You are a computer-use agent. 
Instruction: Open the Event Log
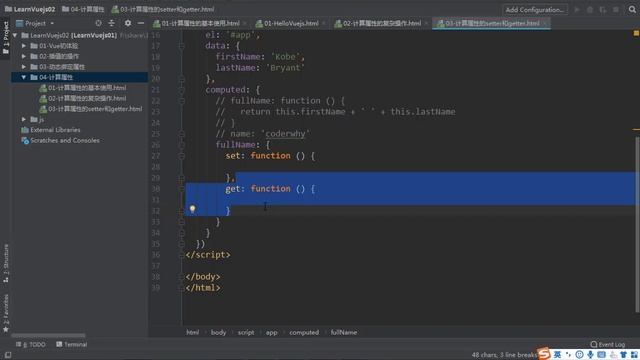(608, 344)
